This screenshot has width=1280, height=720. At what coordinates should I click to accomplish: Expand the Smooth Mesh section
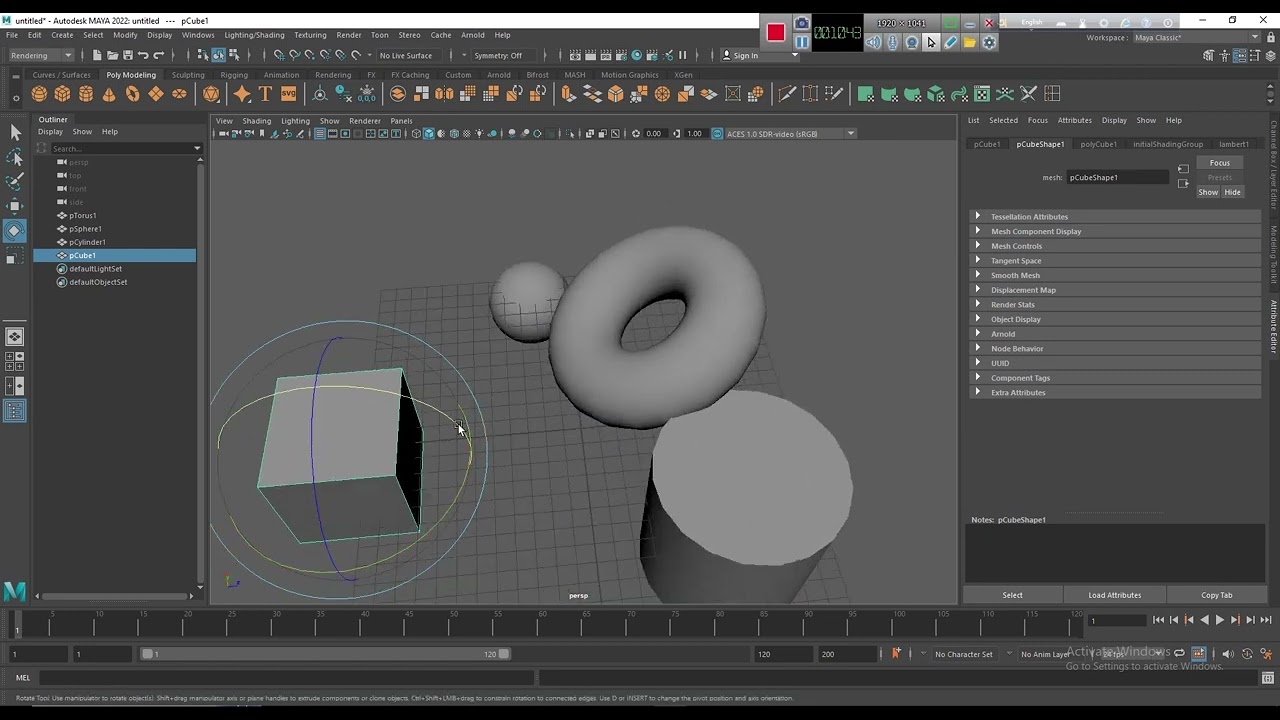[x=1015, y=275]
